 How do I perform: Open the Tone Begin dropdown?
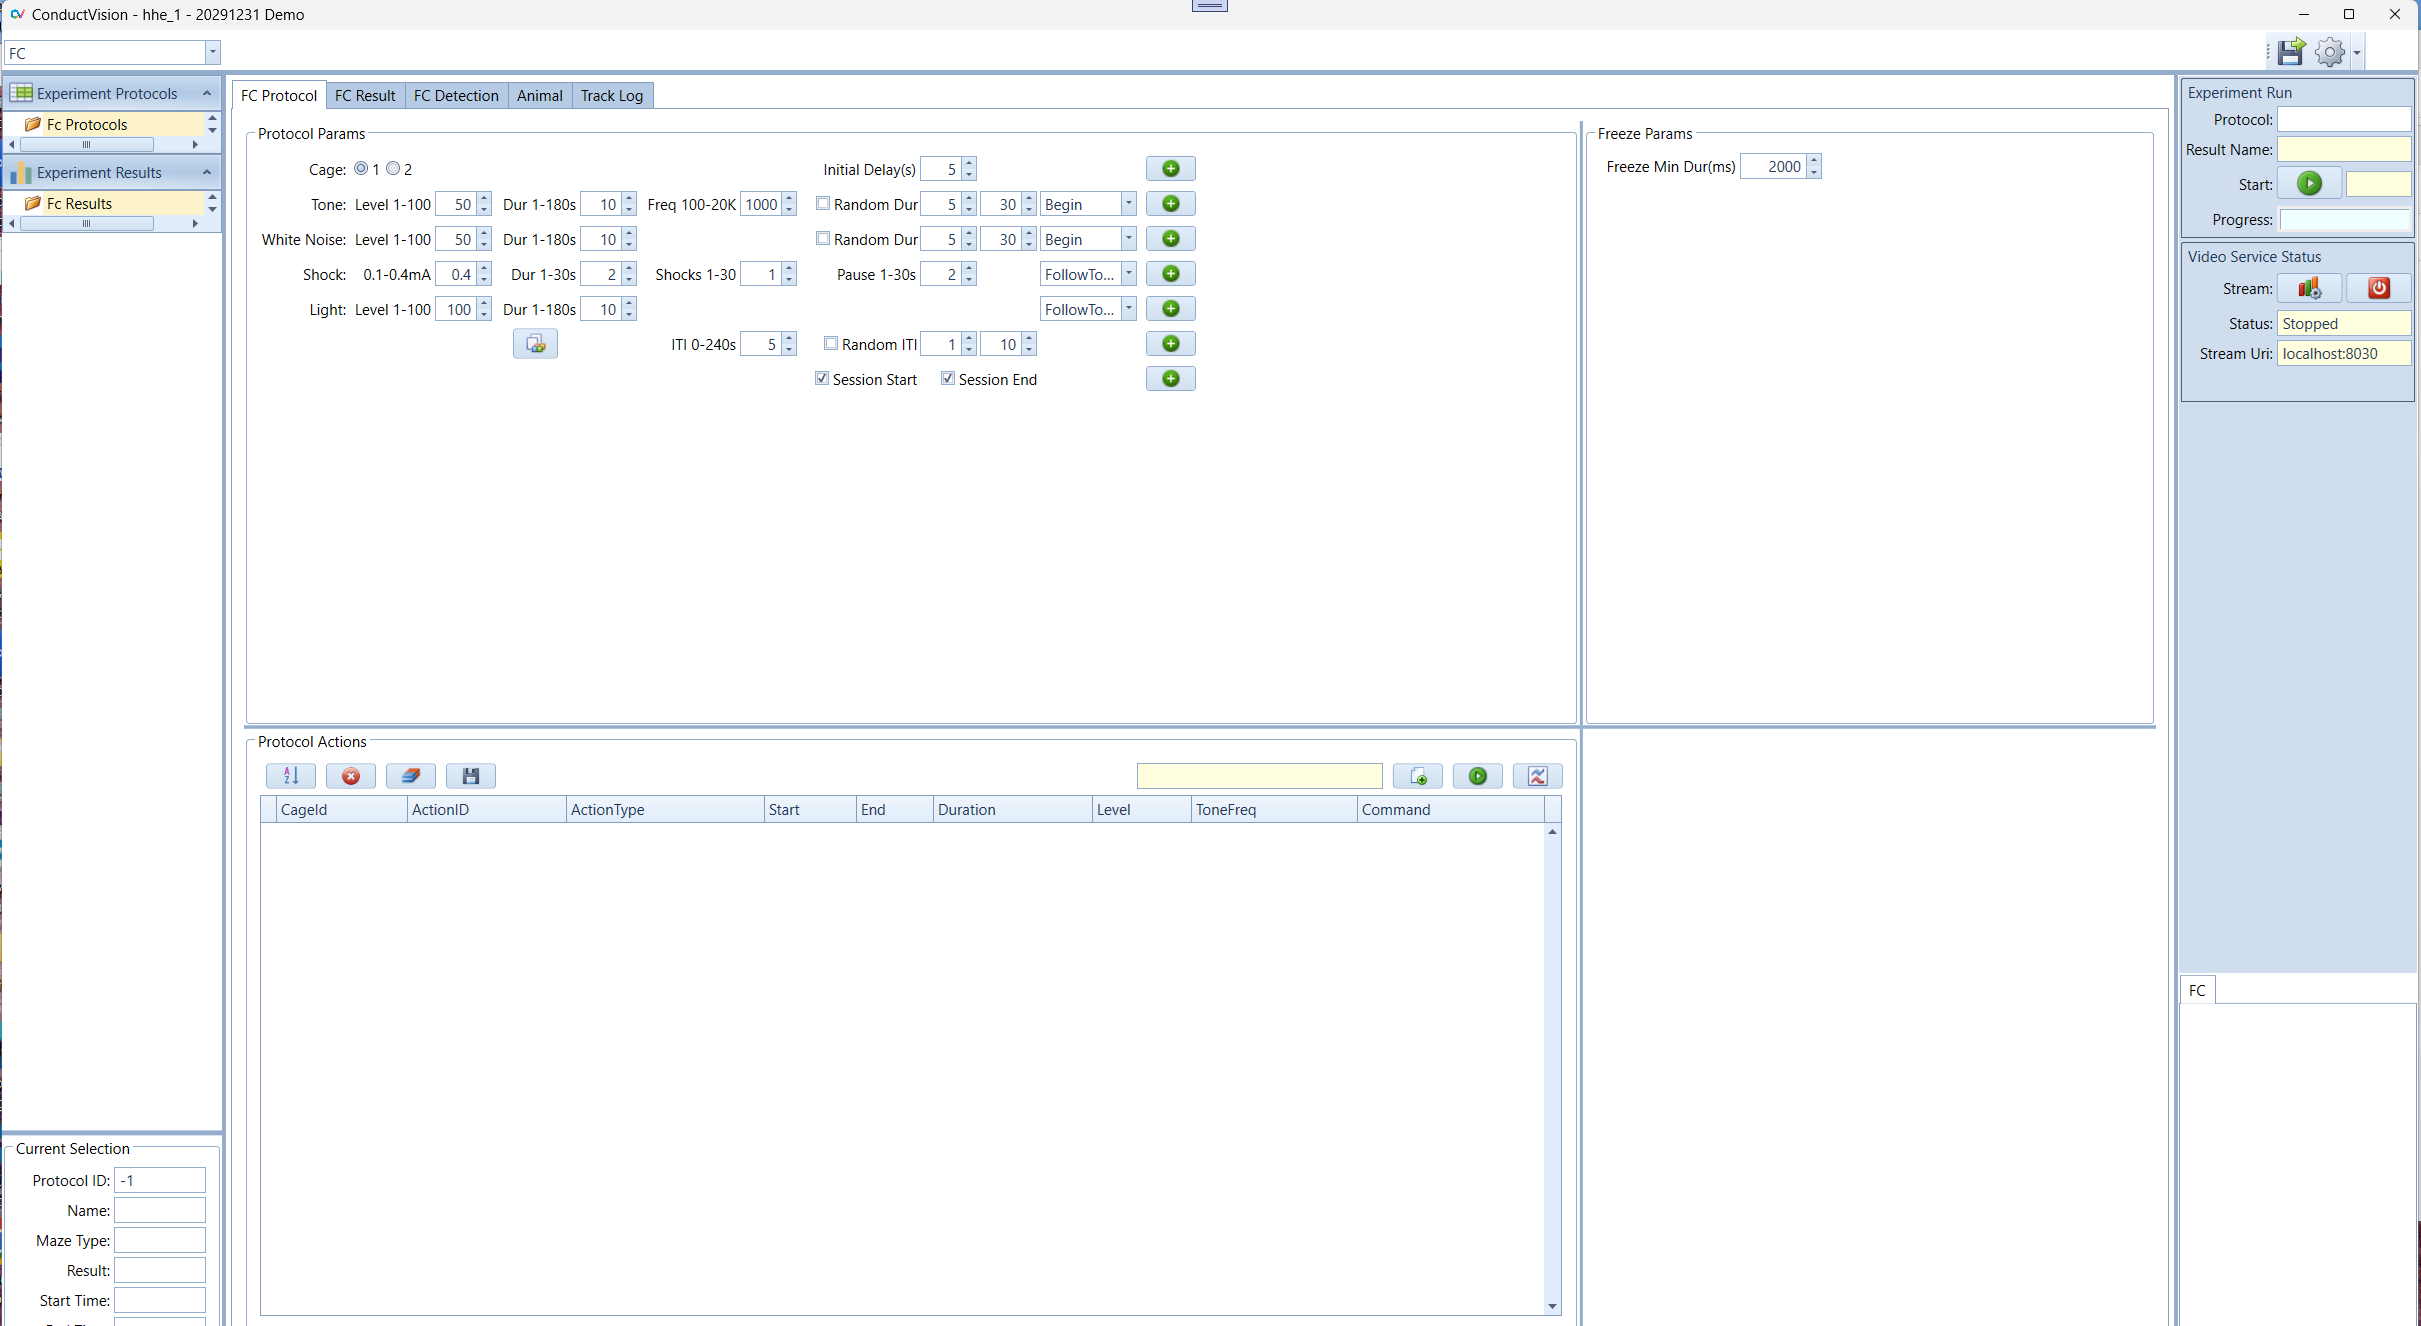(x=1128, y=204)
